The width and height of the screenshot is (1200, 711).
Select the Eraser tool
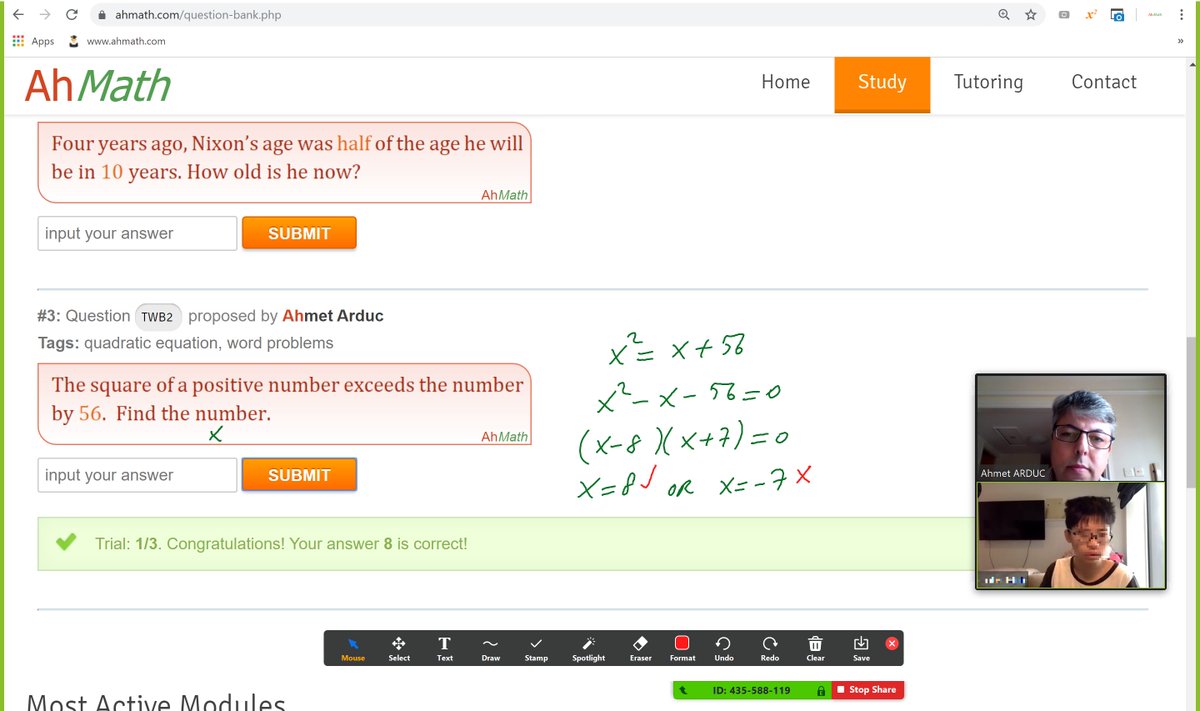coord(641,648)
